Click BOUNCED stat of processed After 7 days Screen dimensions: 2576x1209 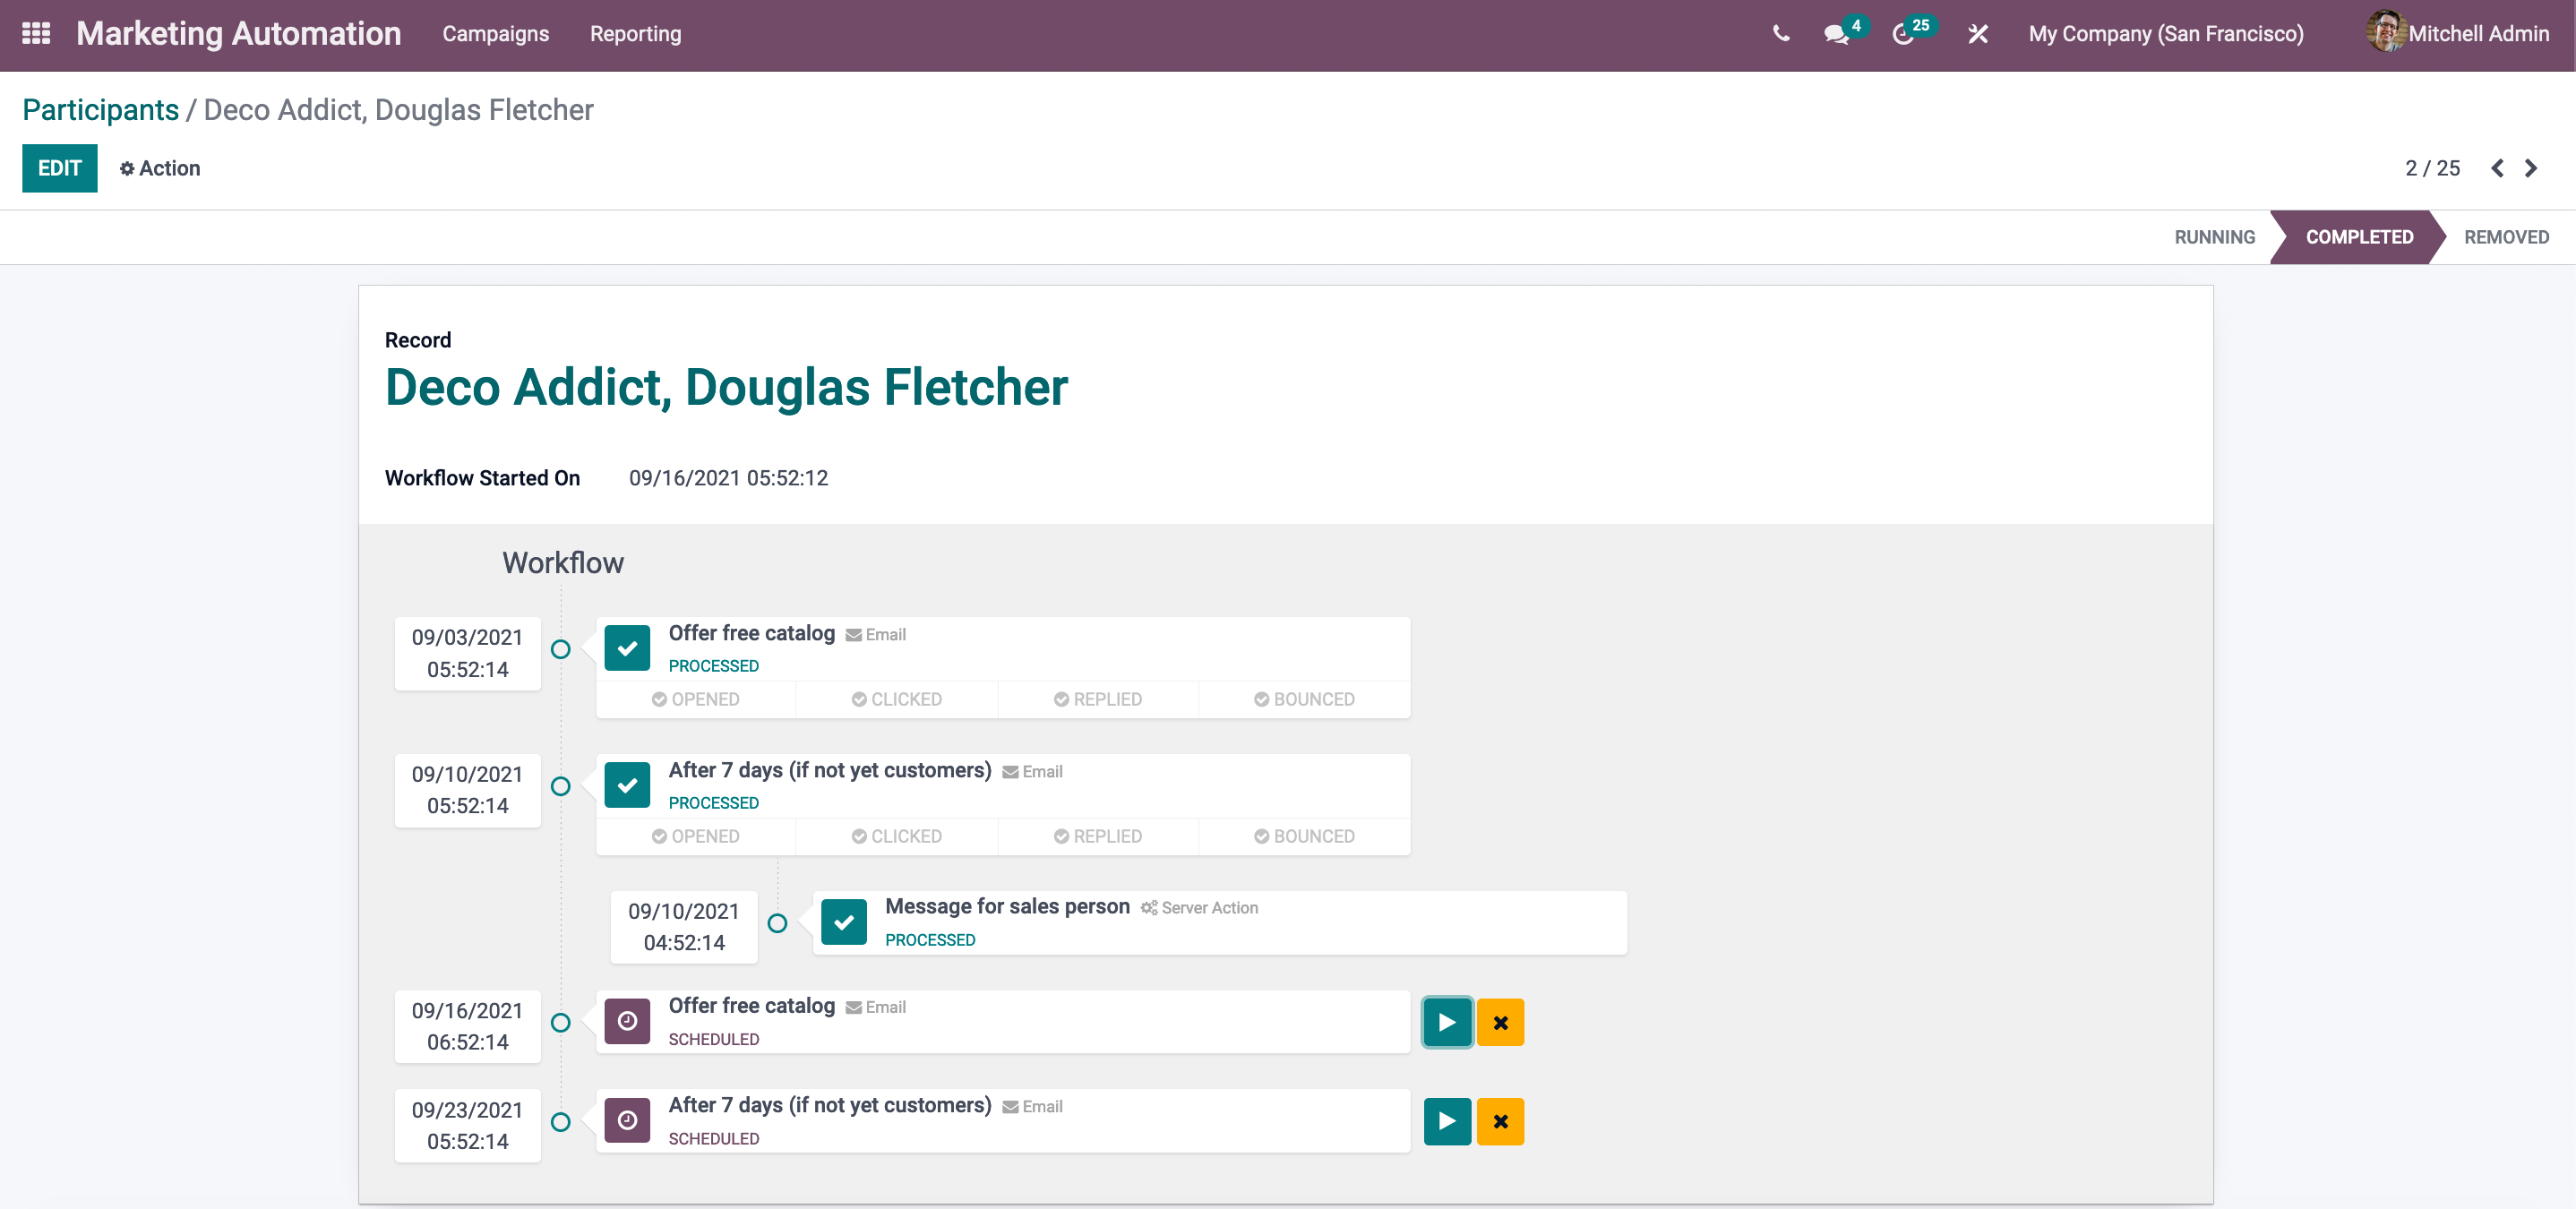[1304, 836]
